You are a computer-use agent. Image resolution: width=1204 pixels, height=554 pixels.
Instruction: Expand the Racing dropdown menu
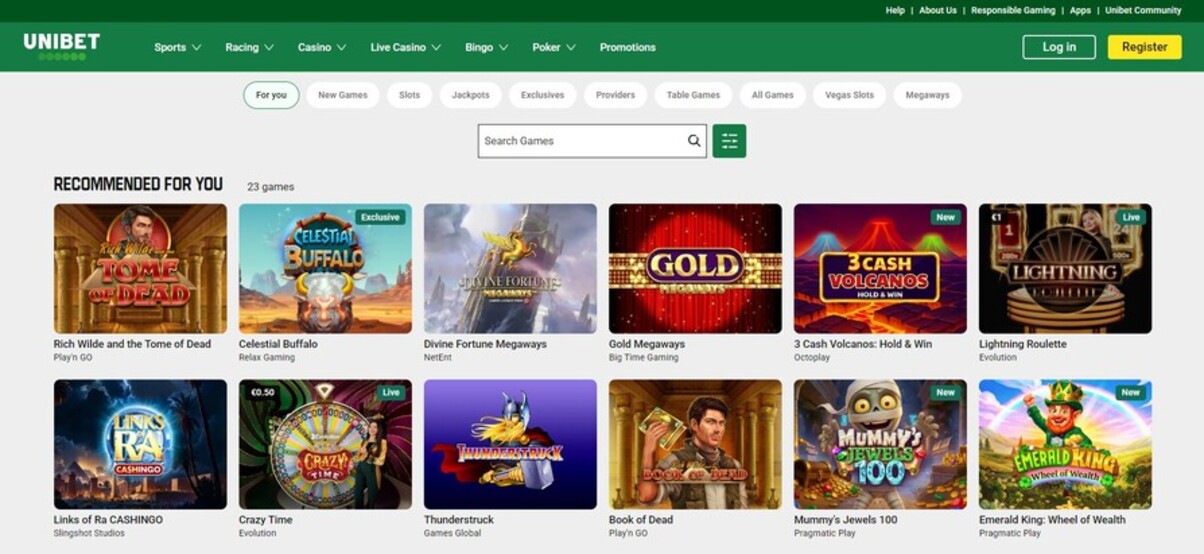[249, 47]
